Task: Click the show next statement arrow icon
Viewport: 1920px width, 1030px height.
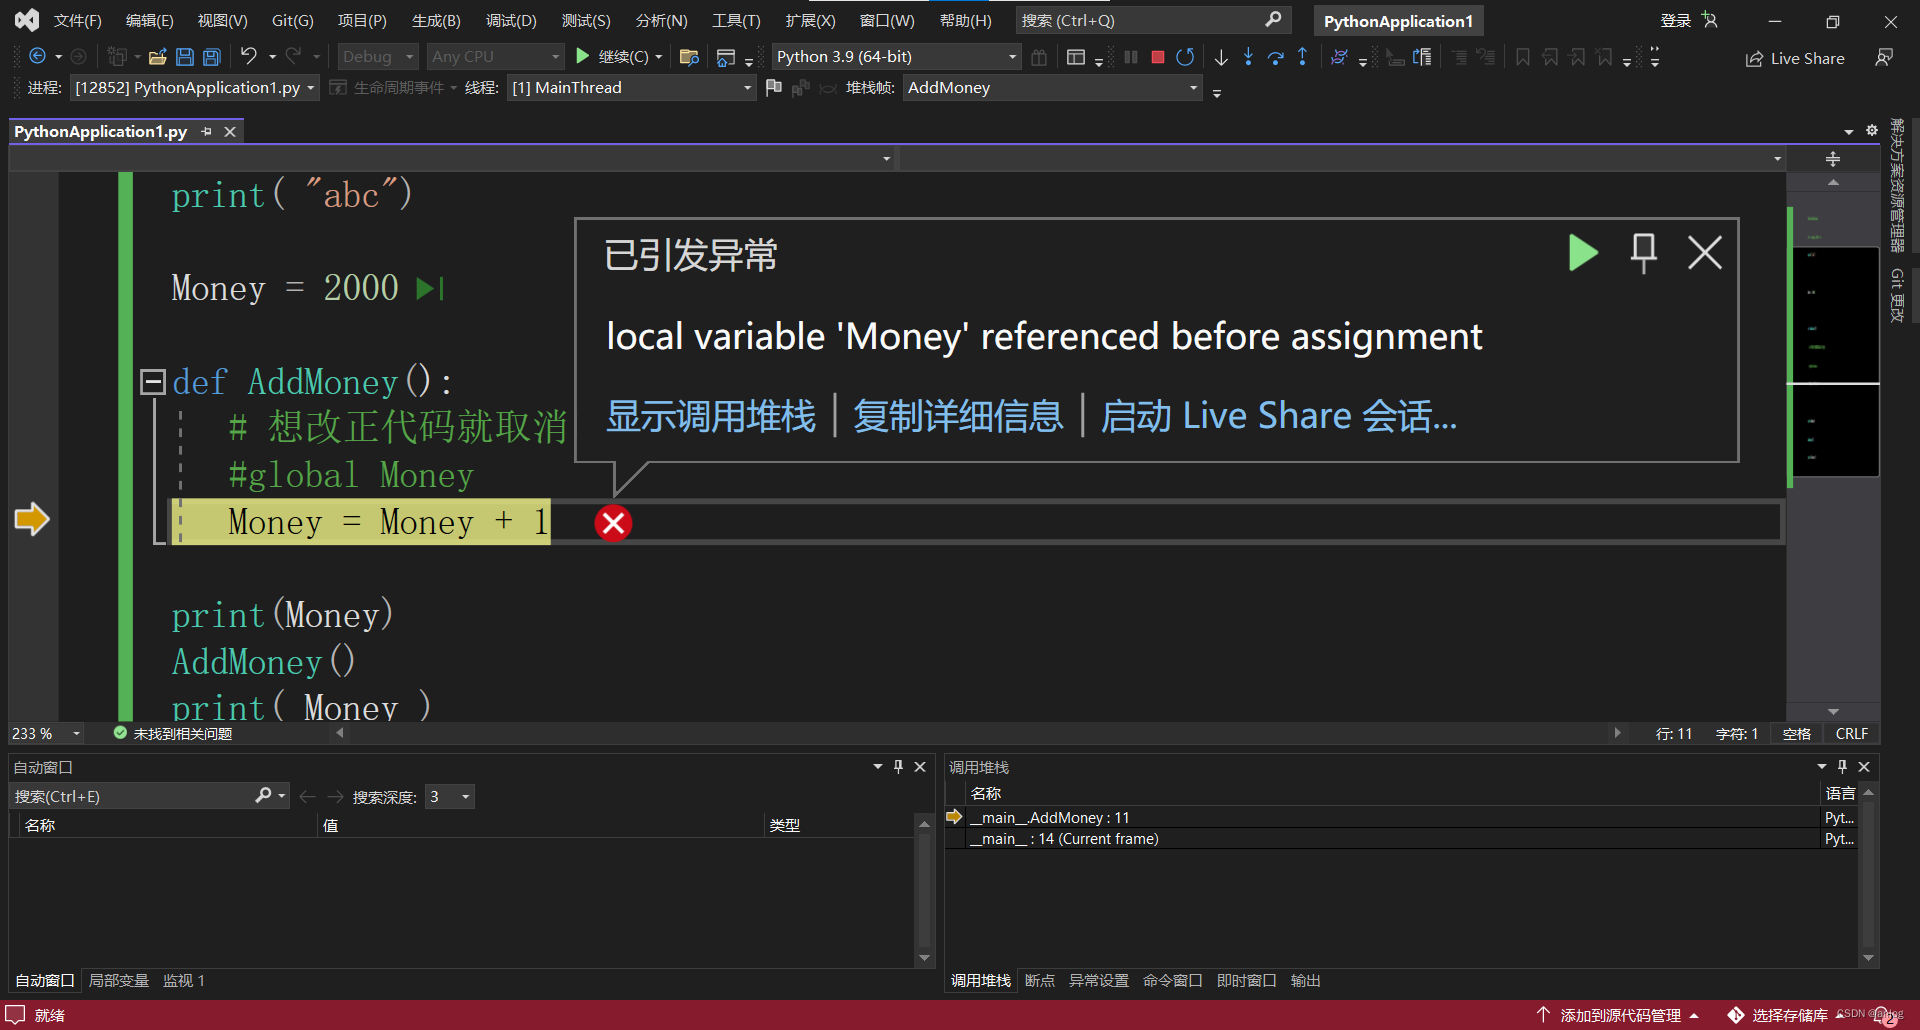Action: click(x=1221, y=57)
